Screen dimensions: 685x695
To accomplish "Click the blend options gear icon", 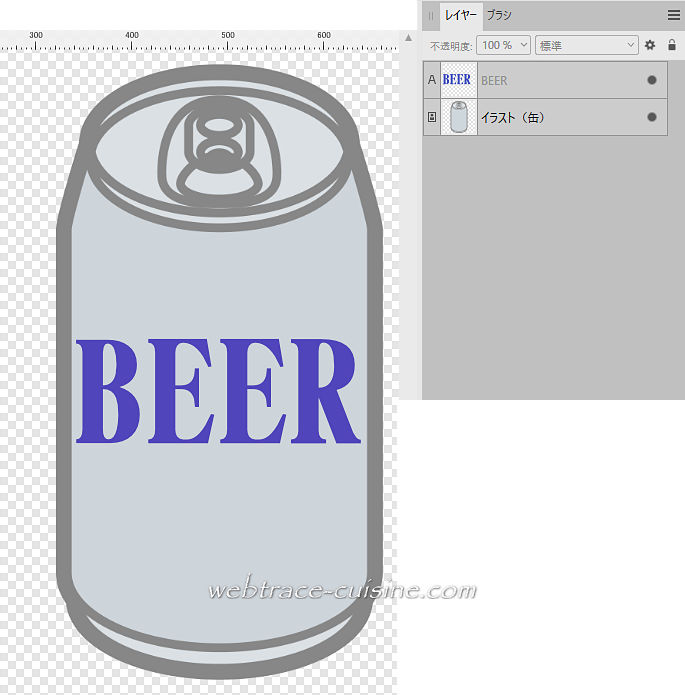I will pyautogui.click(x=650, y=45).
